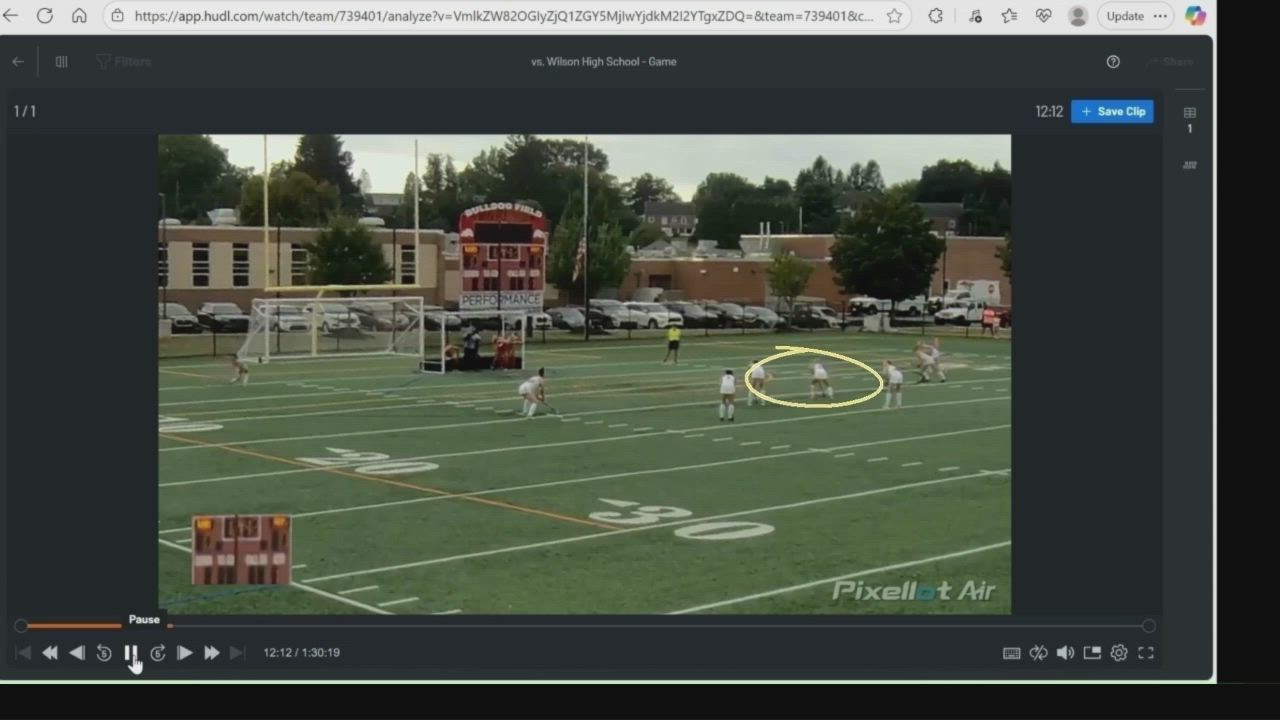
Task: Open the help question mark icon
Action: [1113, 62]
